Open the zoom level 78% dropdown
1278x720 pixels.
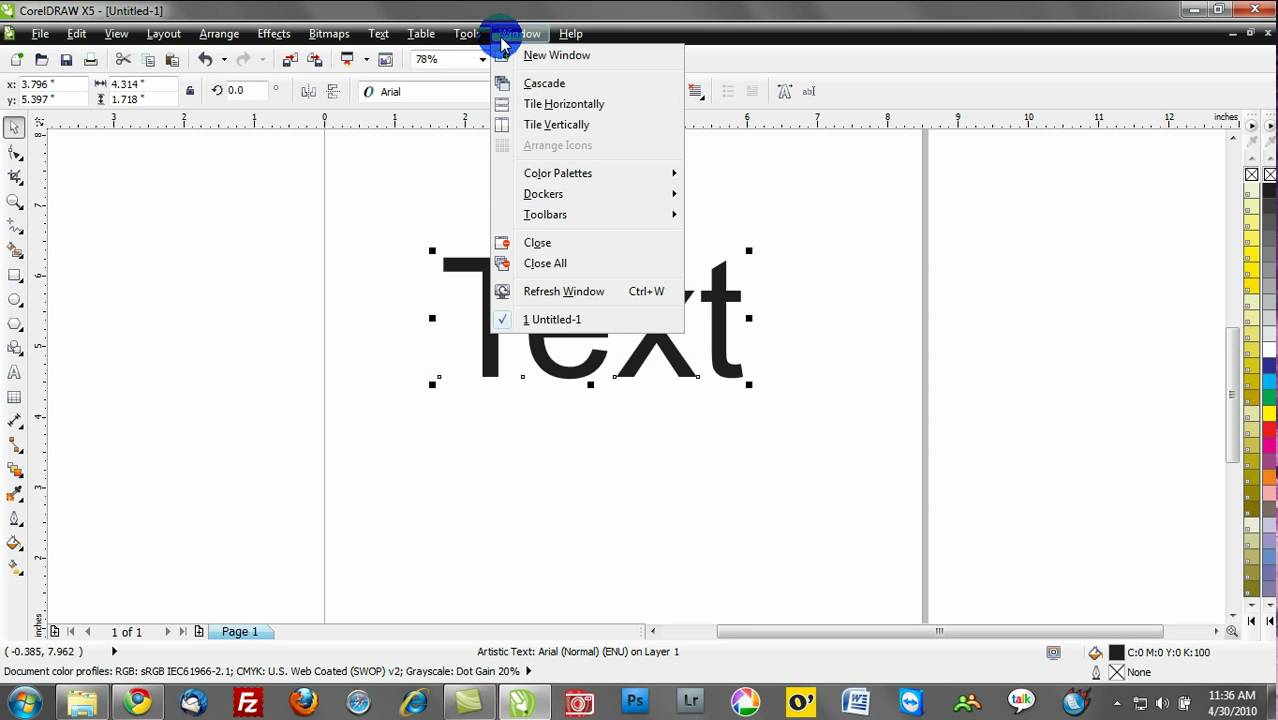482,60
